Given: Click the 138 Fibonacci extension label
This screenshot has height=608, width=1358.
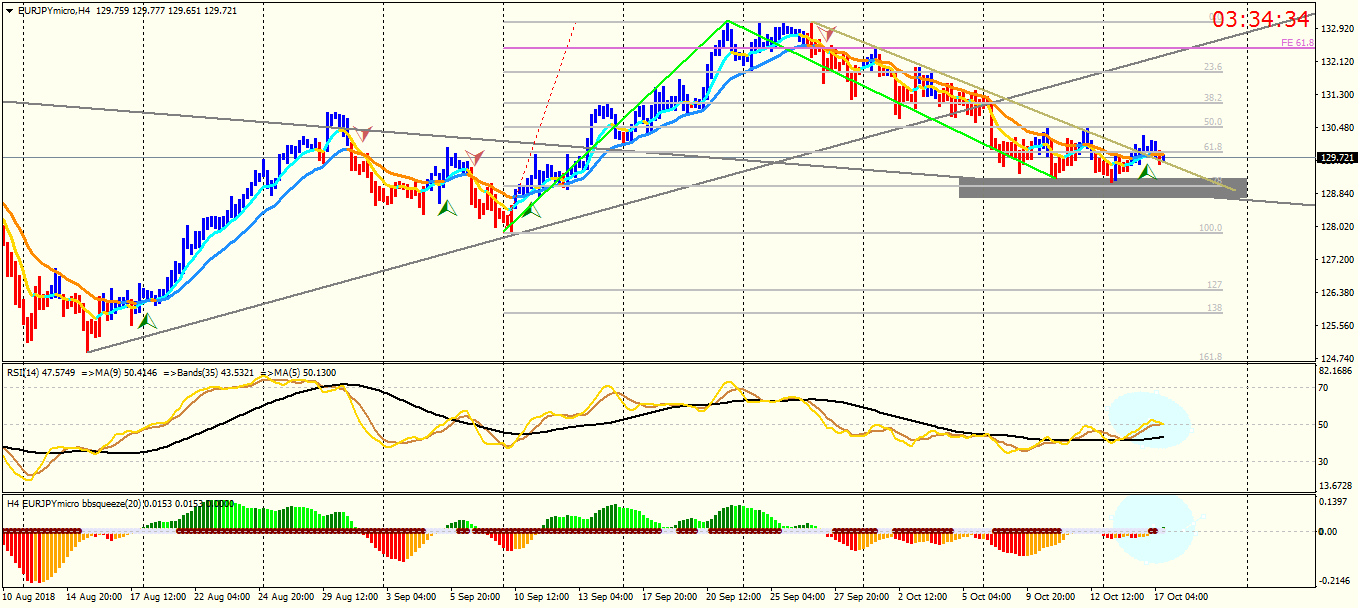Looking at the screenshot, I should click(x=1214, y=308).
